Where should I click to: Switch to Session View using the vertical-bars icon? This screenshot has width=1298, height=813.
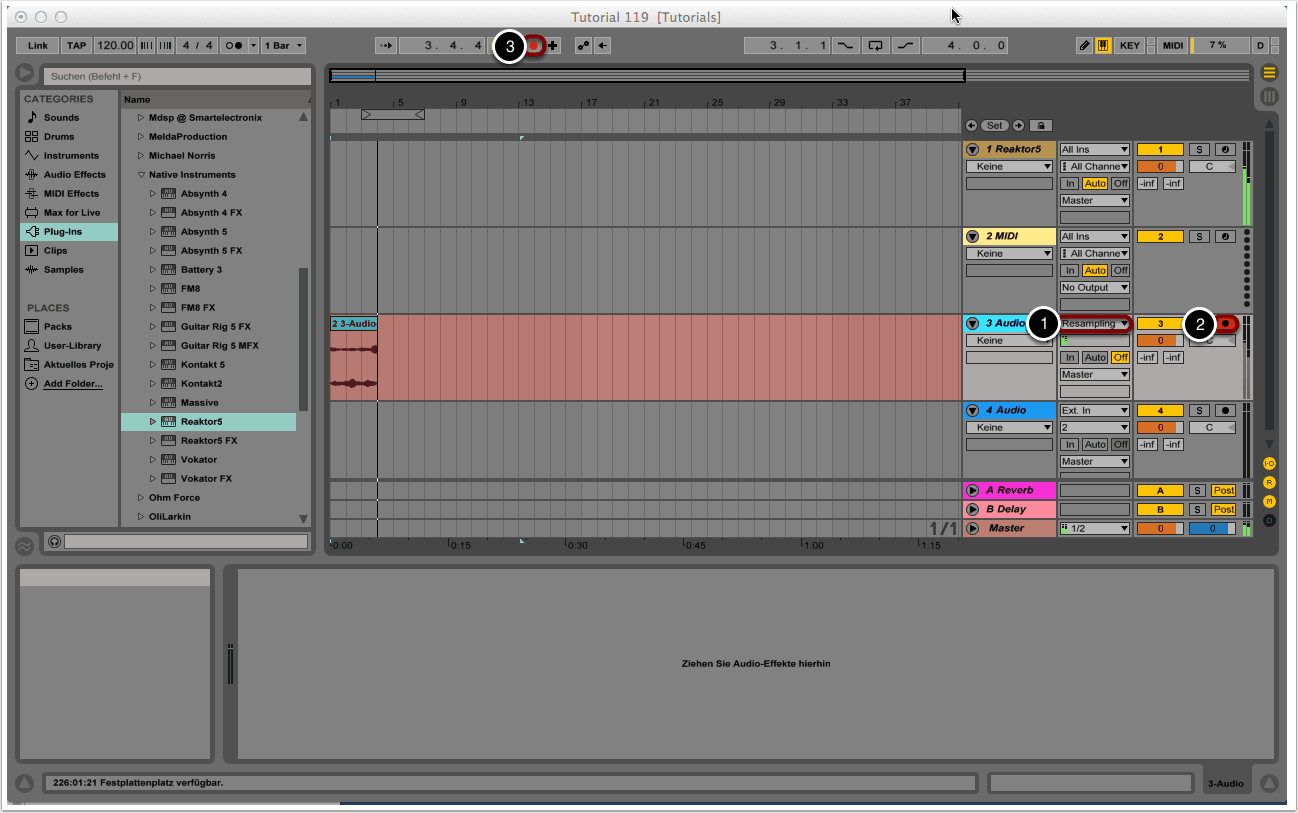[x=1269, y=97]
